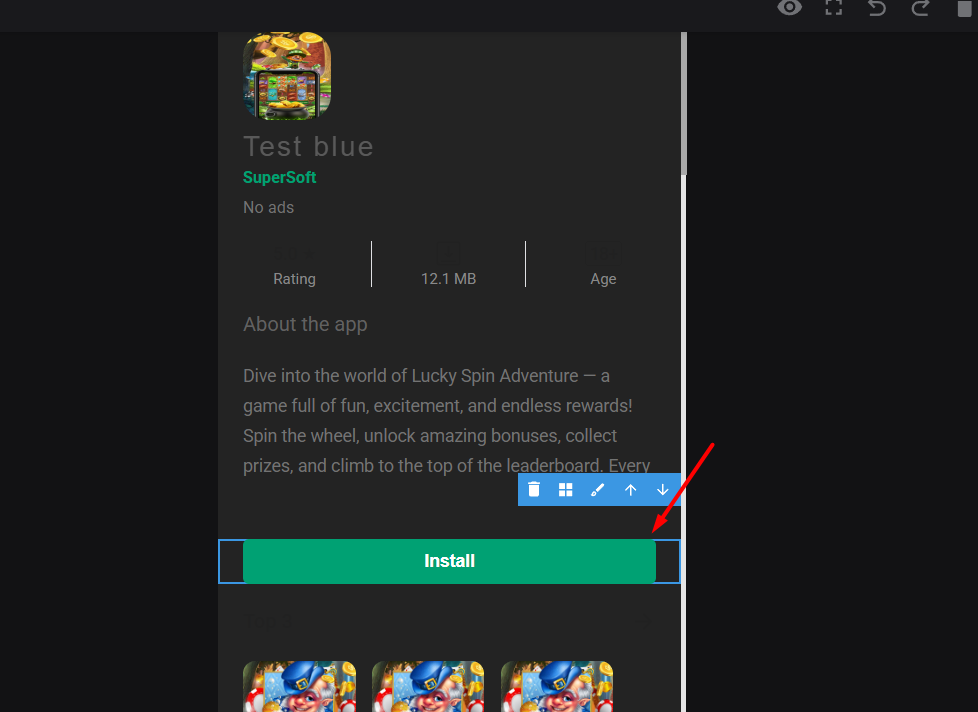The width and height of the screenshot is (978, 712).
Task: Open the grid layout icon in block toolbar
Action: pyautogui.click(x=566, y=489)
